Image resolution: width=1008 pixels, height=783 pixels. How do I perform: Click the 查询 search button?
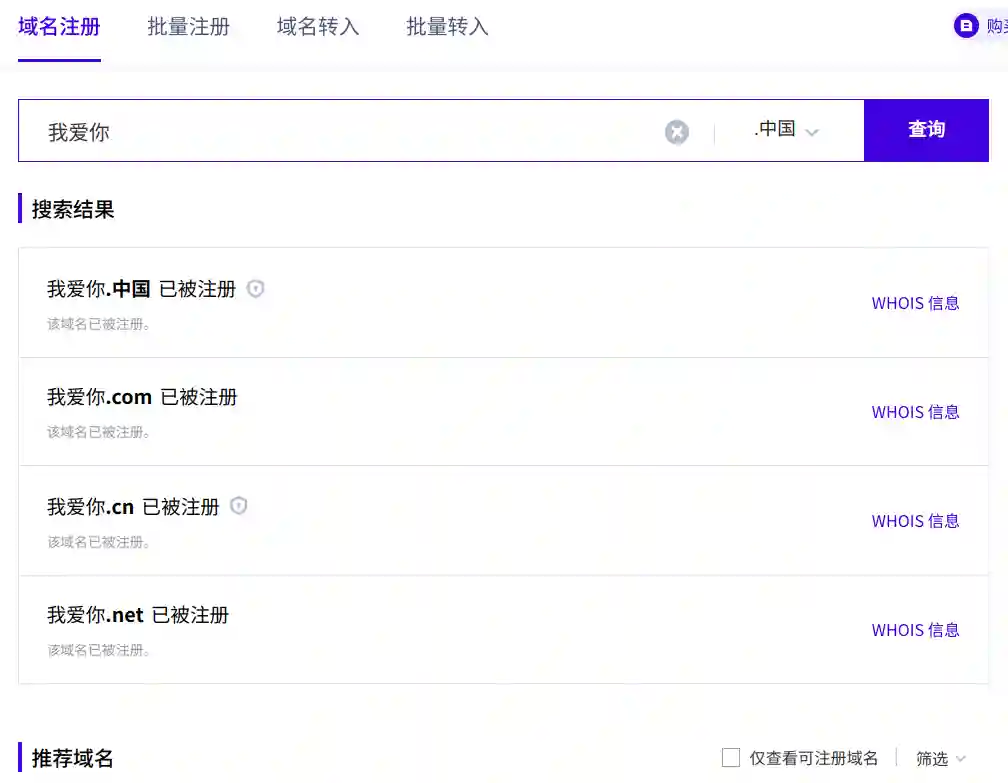926,131
